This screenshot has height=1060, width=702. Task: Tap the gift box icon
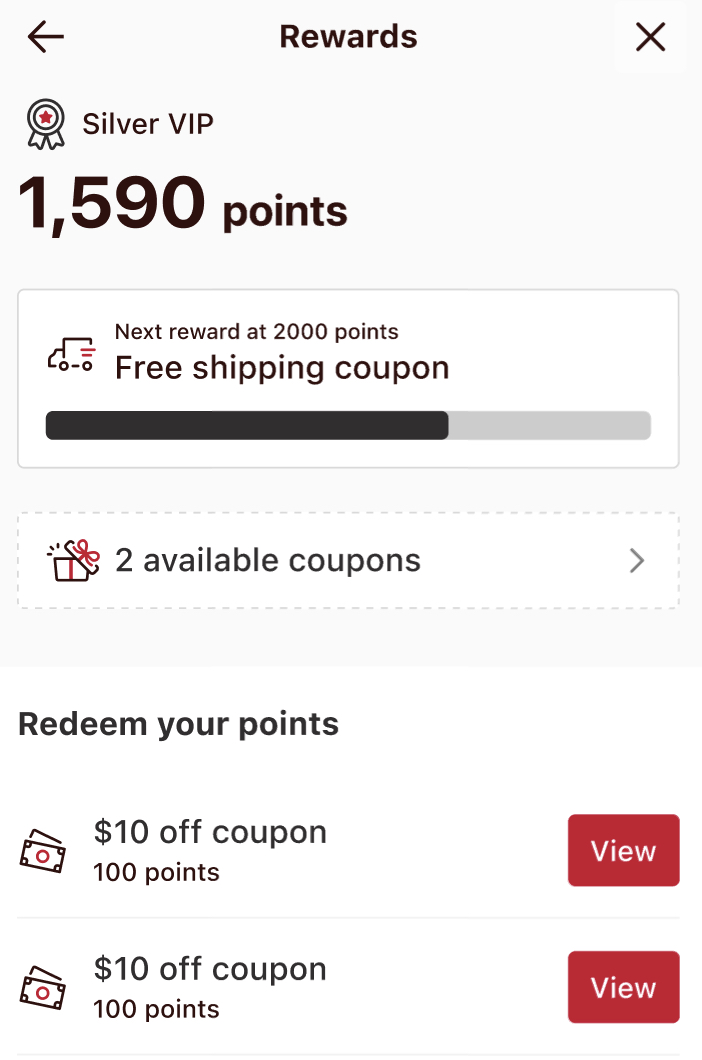73,560
